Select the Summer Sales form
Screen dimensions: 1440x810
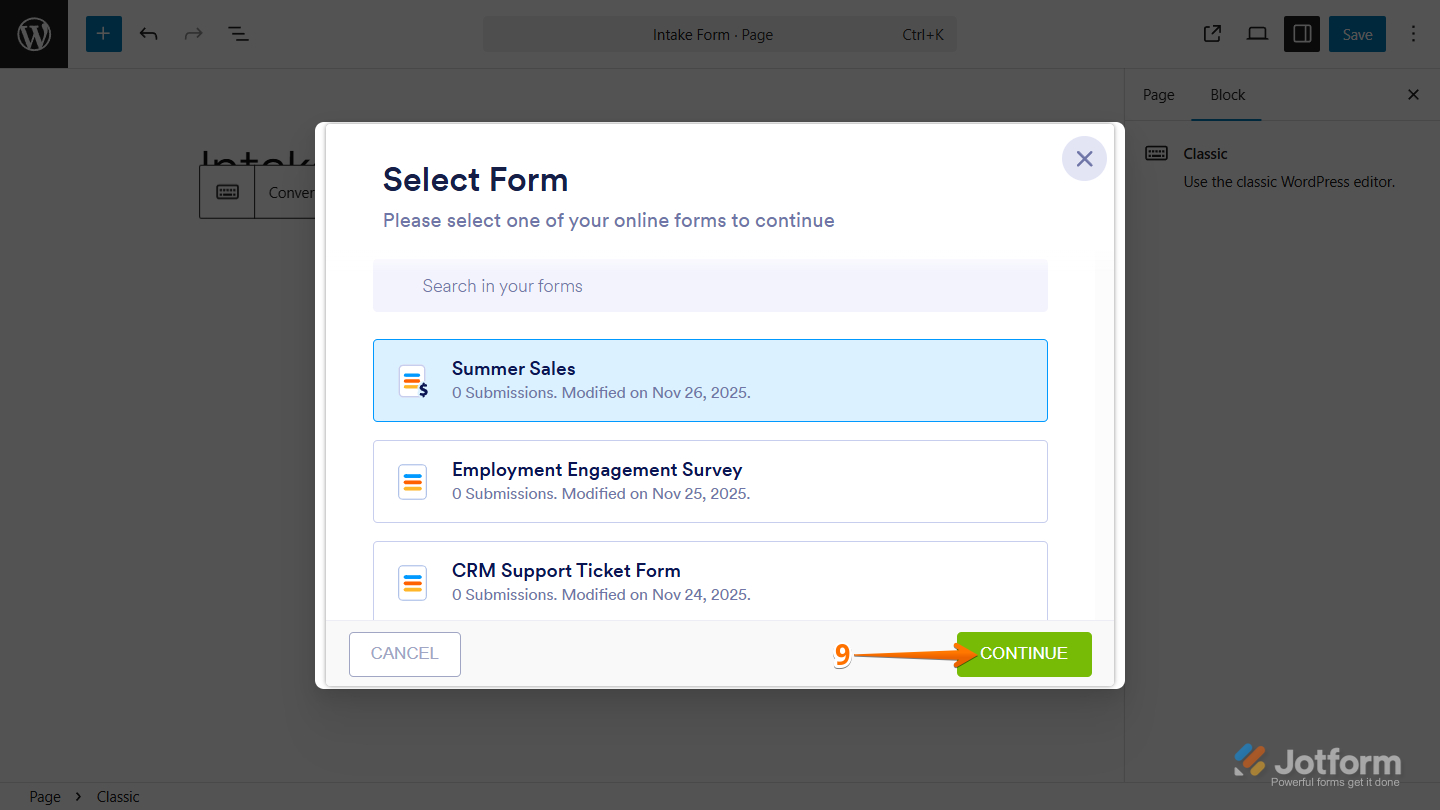(710, 380)
